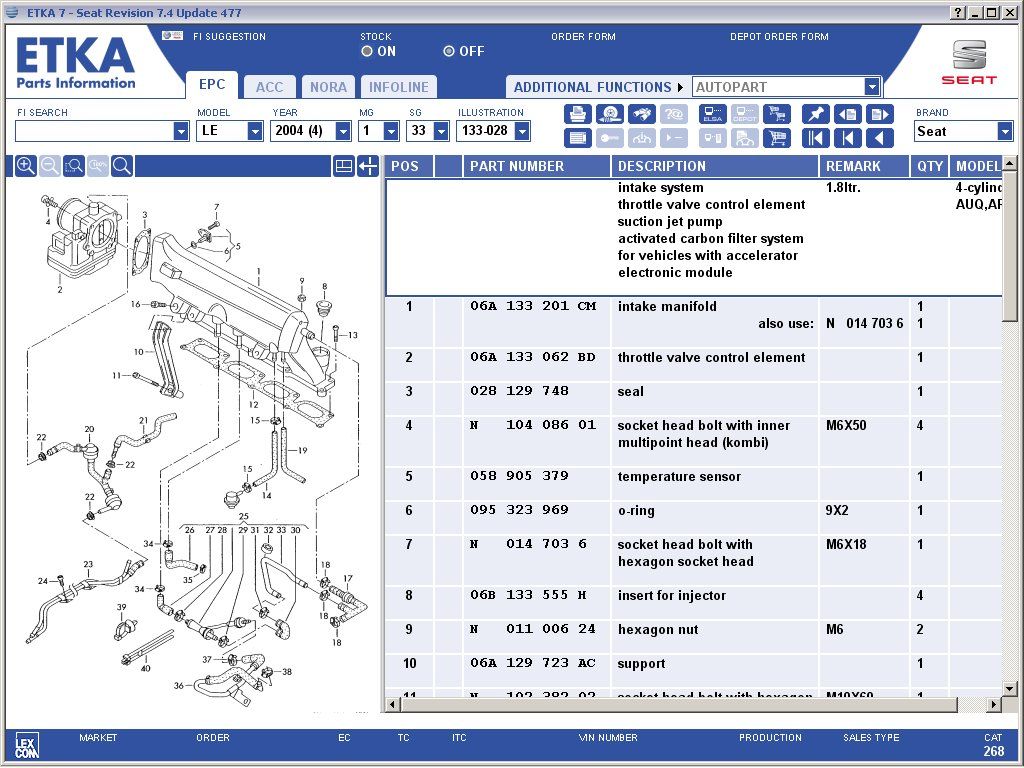Image resolution: width=1024 pixels, height=768 pixels.
Task: Click the vertical scrollbar up arrow
Action: pos(1010,163)
